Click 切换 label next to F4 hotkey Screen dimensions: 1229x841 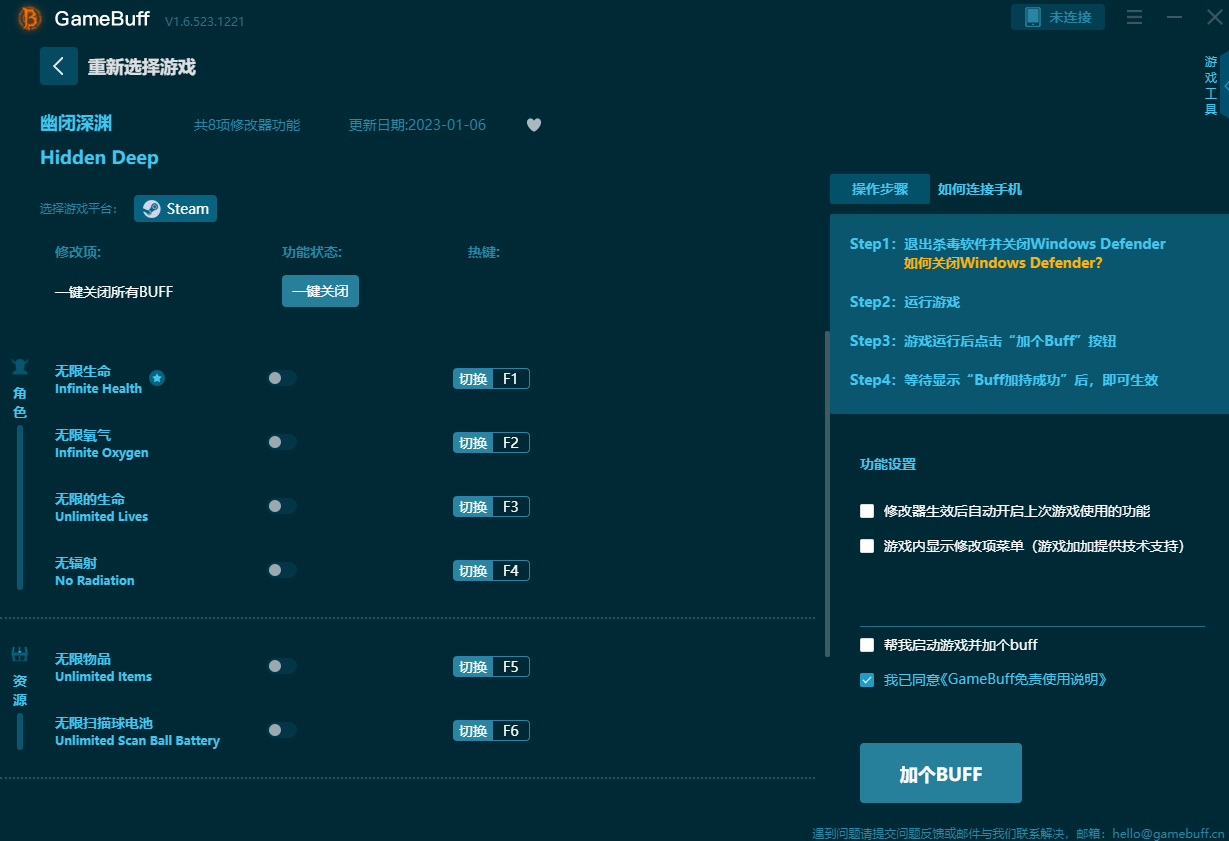pyautogui.click(x=473, y=571)
